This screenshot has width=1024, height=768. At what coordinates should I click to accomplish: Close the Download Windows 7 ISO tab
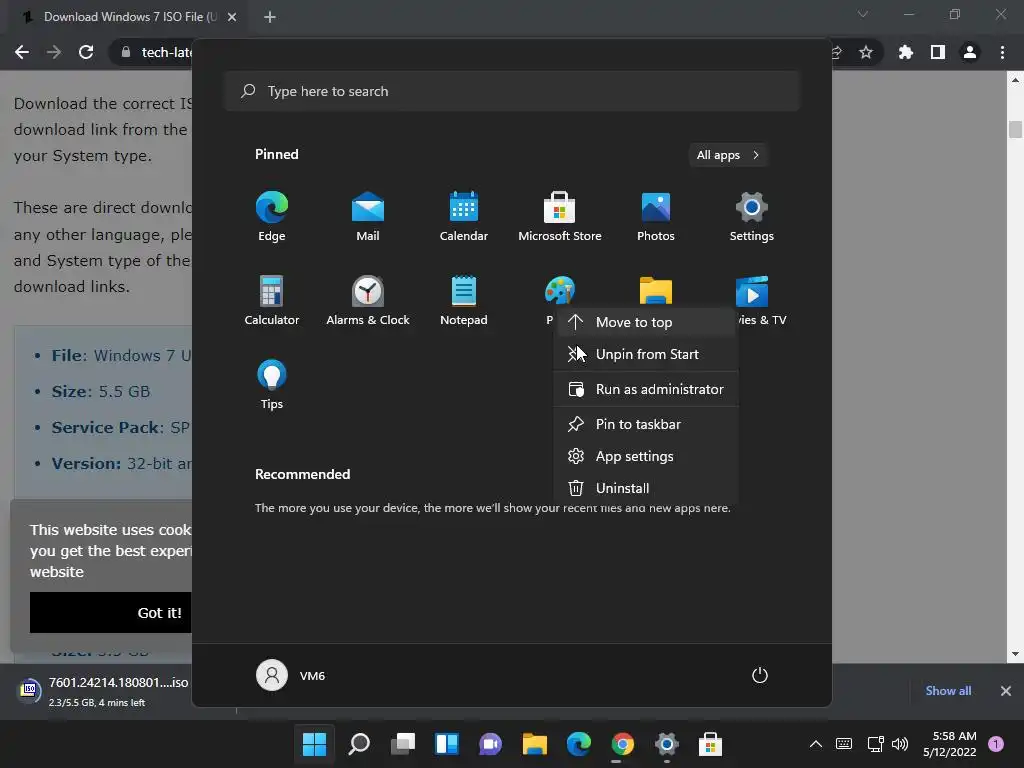(232, 17)
